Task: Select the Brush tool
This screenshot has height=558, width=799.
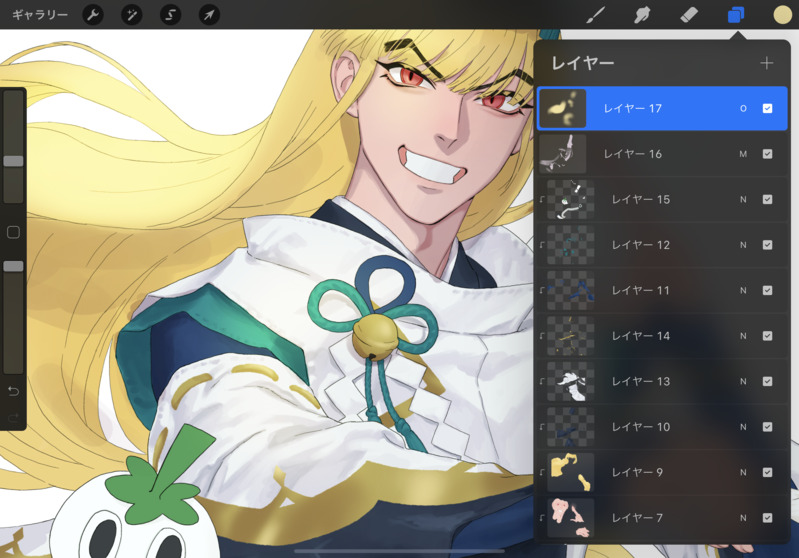Action: coord(595,15)
